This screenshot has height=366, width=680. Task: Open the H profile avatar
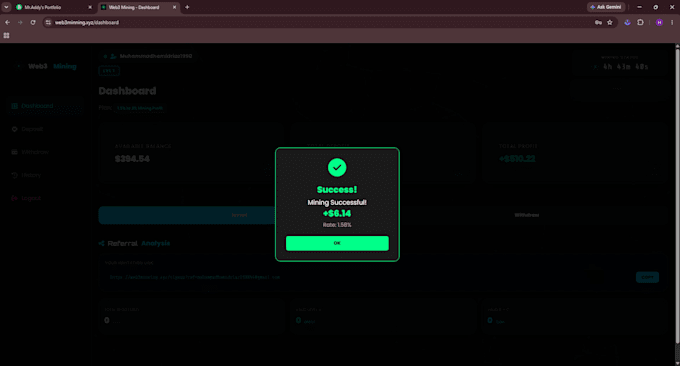point(659,23)
